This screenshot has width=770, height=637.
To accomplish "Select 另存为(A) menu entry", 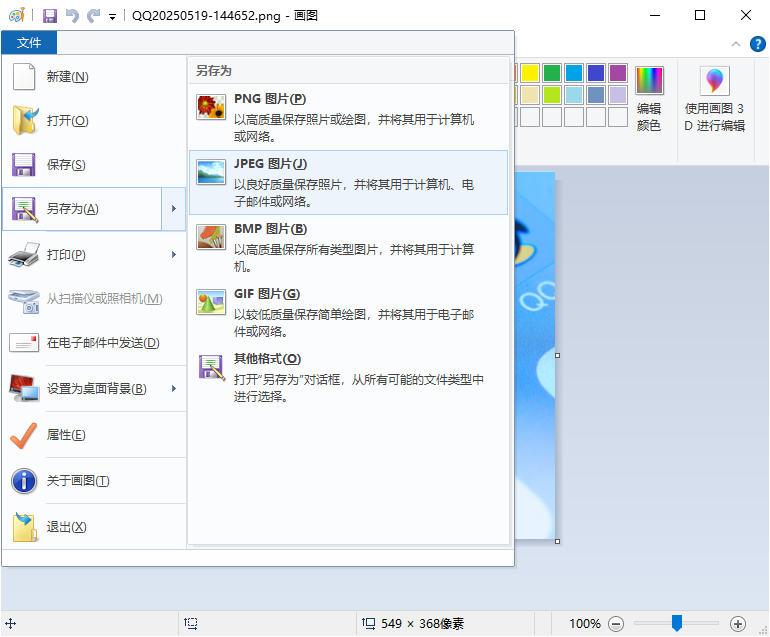I will click(82, 209).
